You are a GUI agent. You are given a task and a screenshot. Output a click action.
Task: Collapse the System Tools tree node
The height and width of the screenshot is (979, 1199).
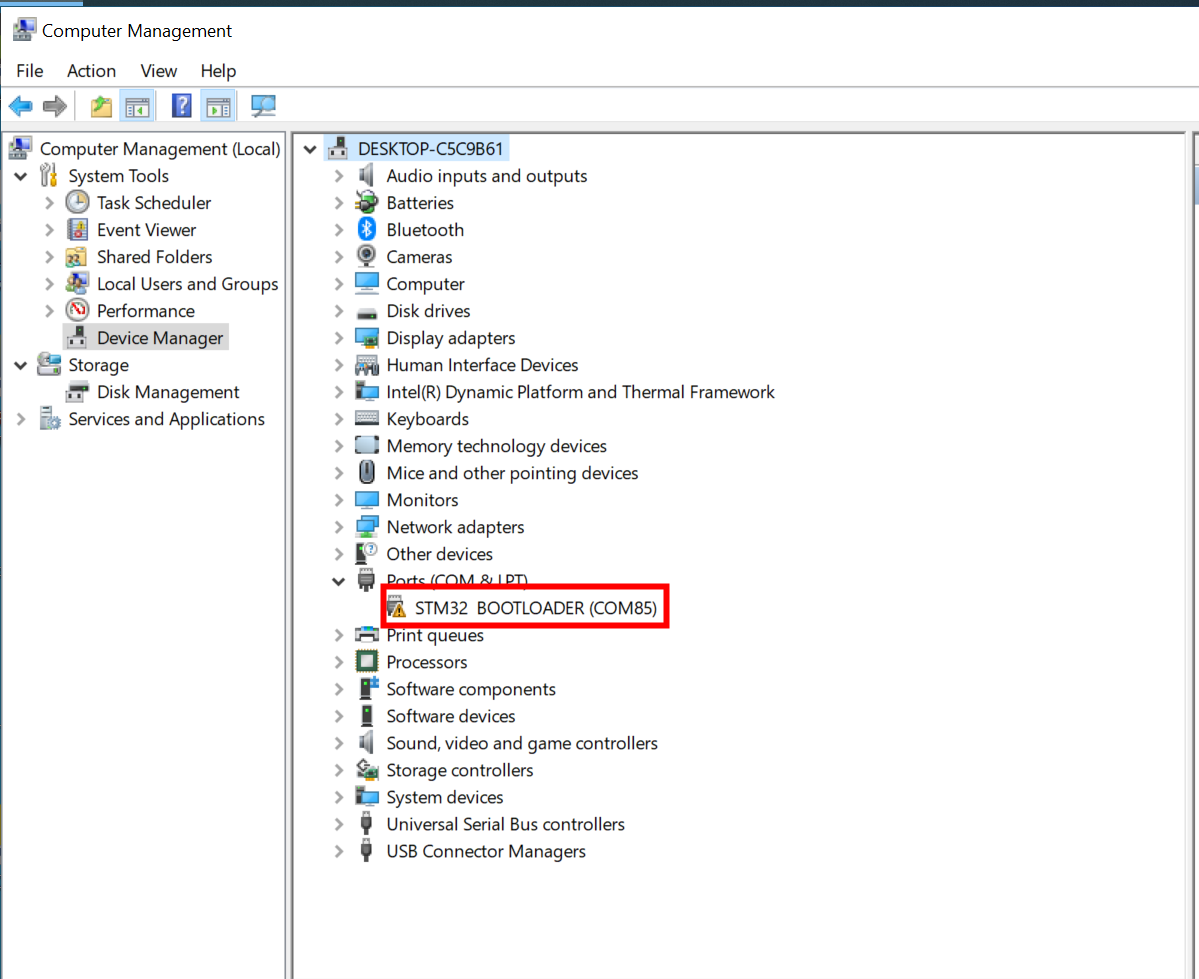[x=21, y=177]
